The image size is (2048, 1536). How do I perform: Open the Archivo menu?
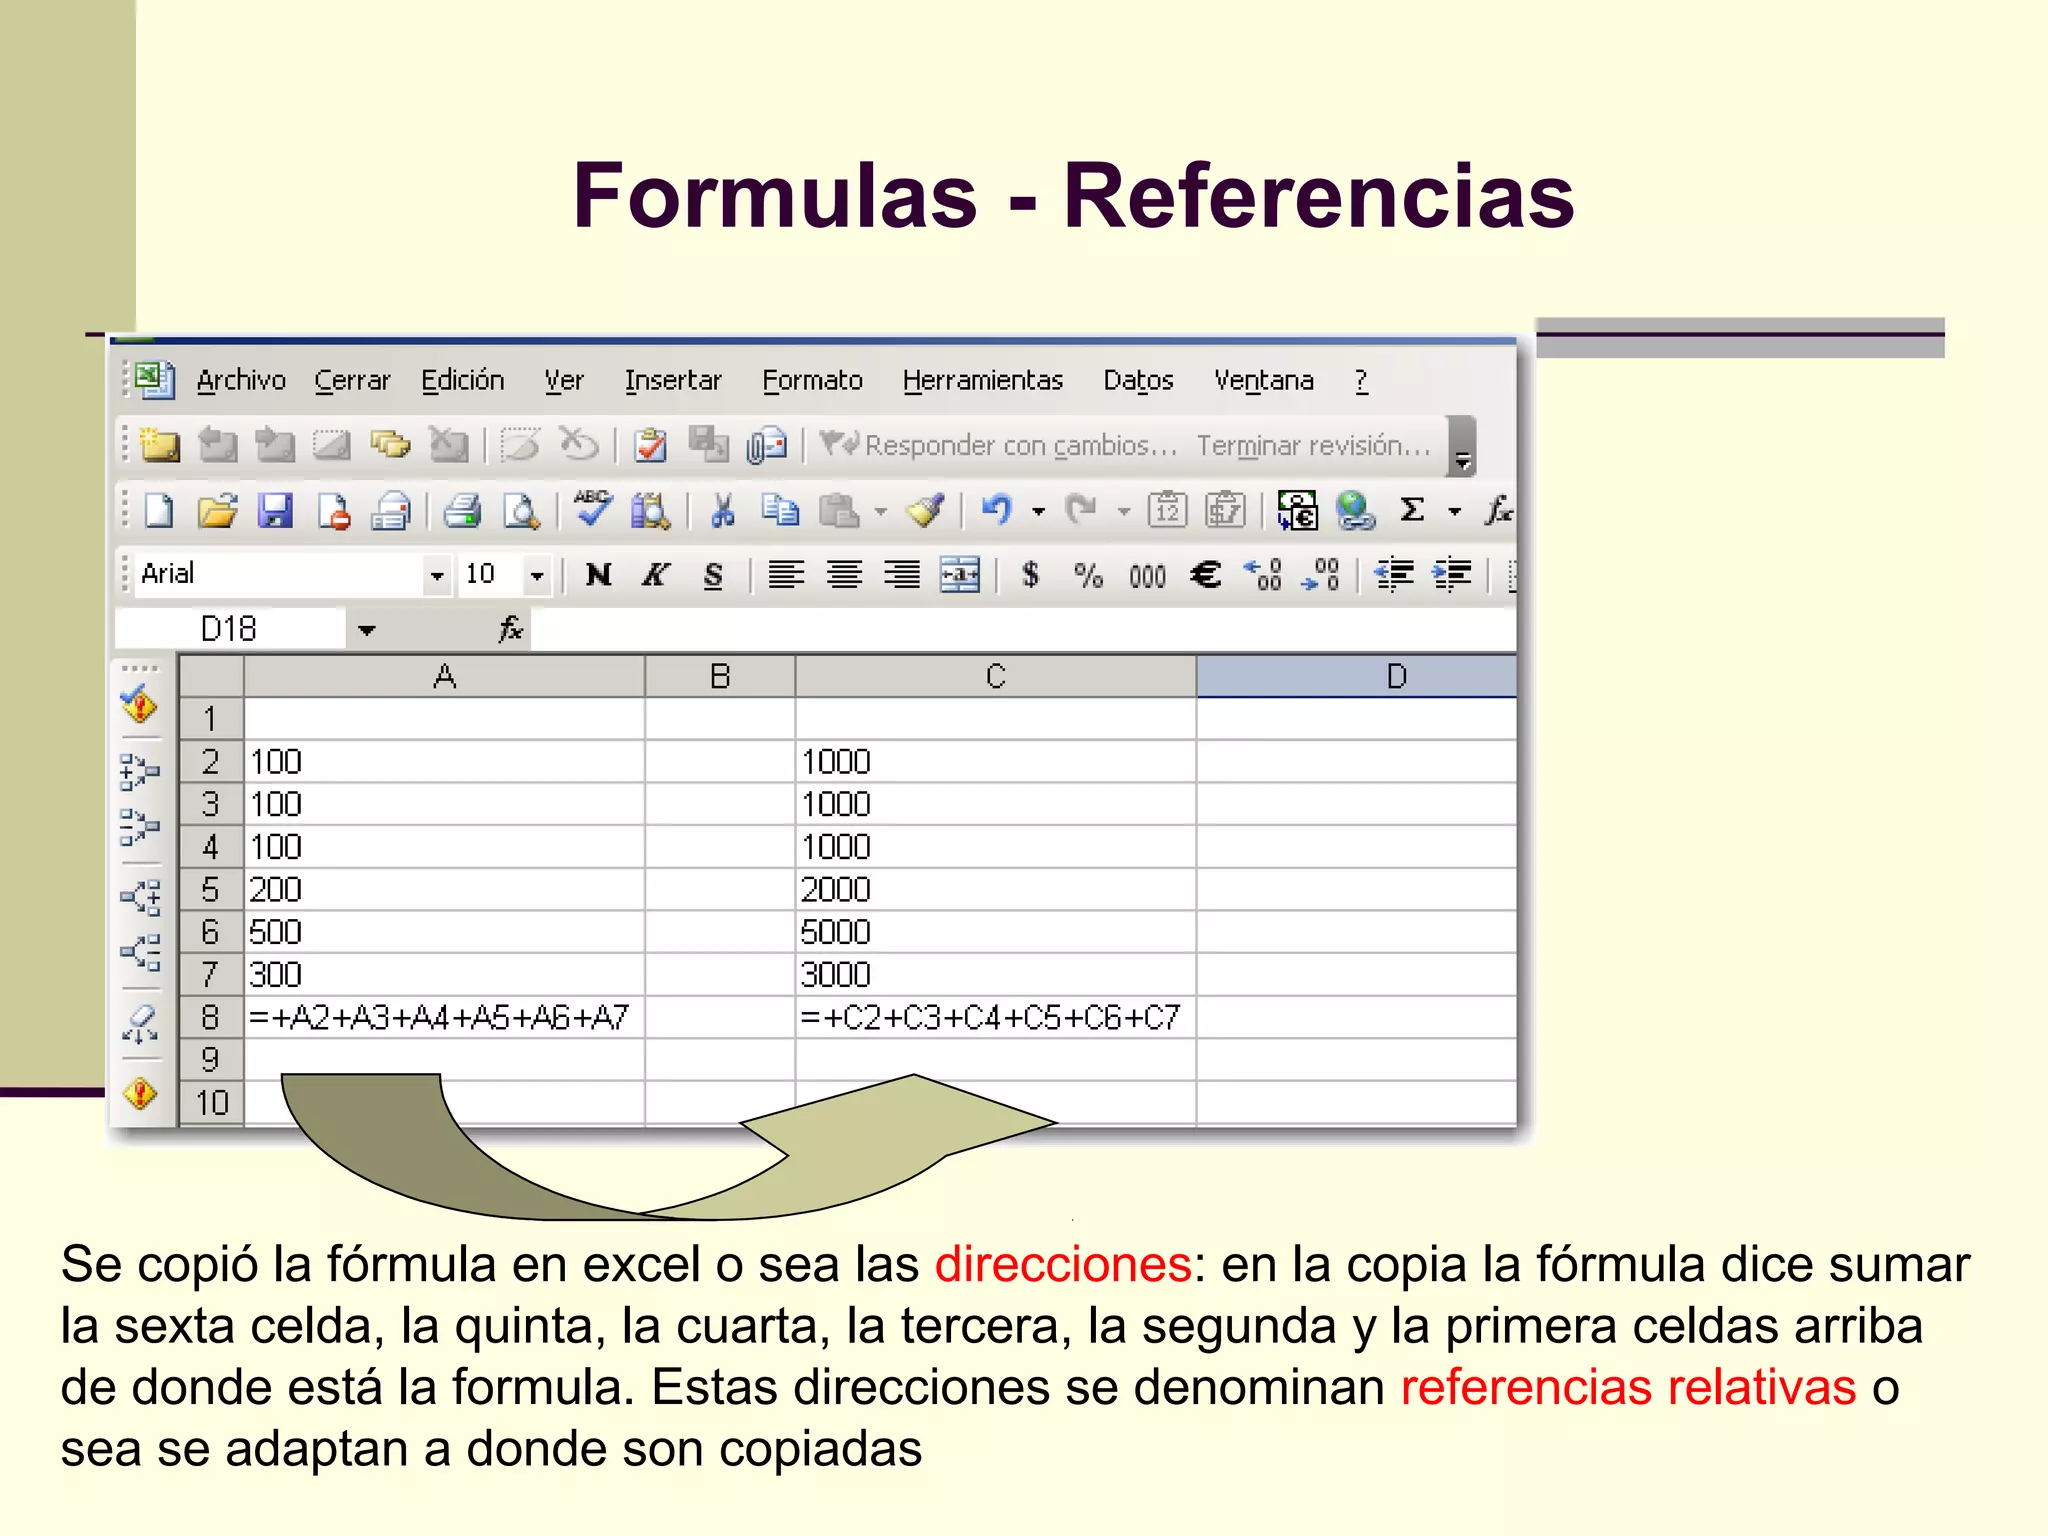point(241,381)
